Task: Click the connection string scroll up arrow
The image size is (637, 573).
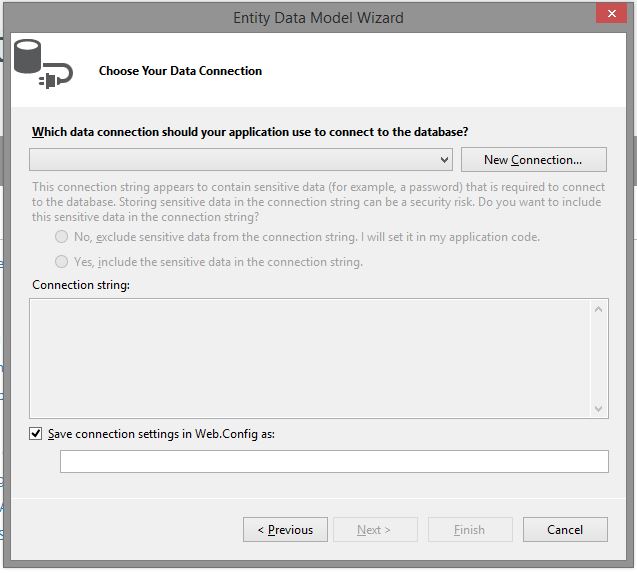Action: pyautogui.click(x=599, y=310)
